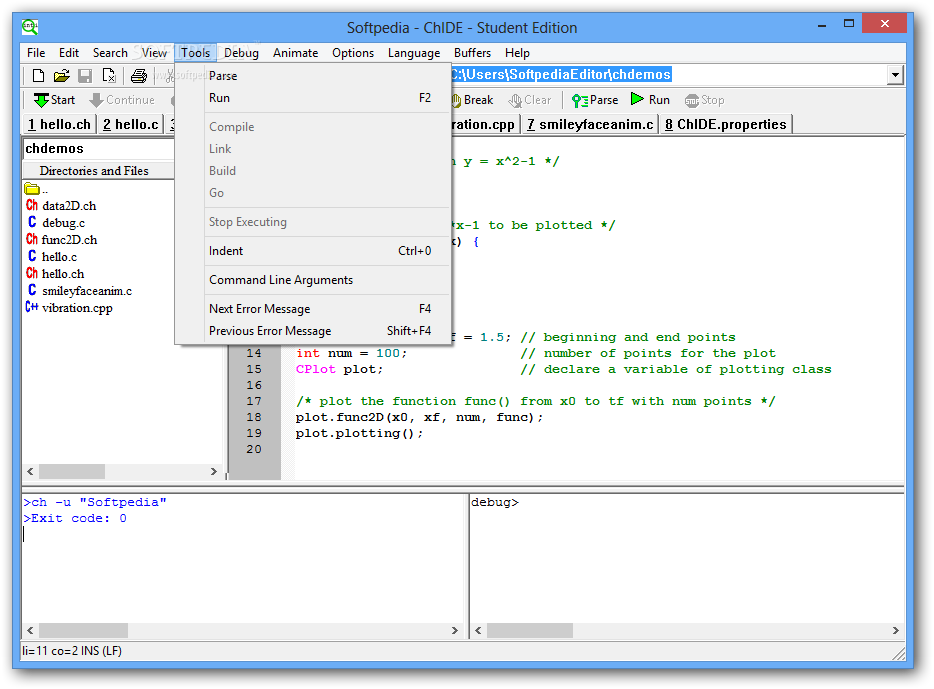This screenshot has width=934, height=689.
Task: Click the Close file toolbar icon
Action: point(109,76)
